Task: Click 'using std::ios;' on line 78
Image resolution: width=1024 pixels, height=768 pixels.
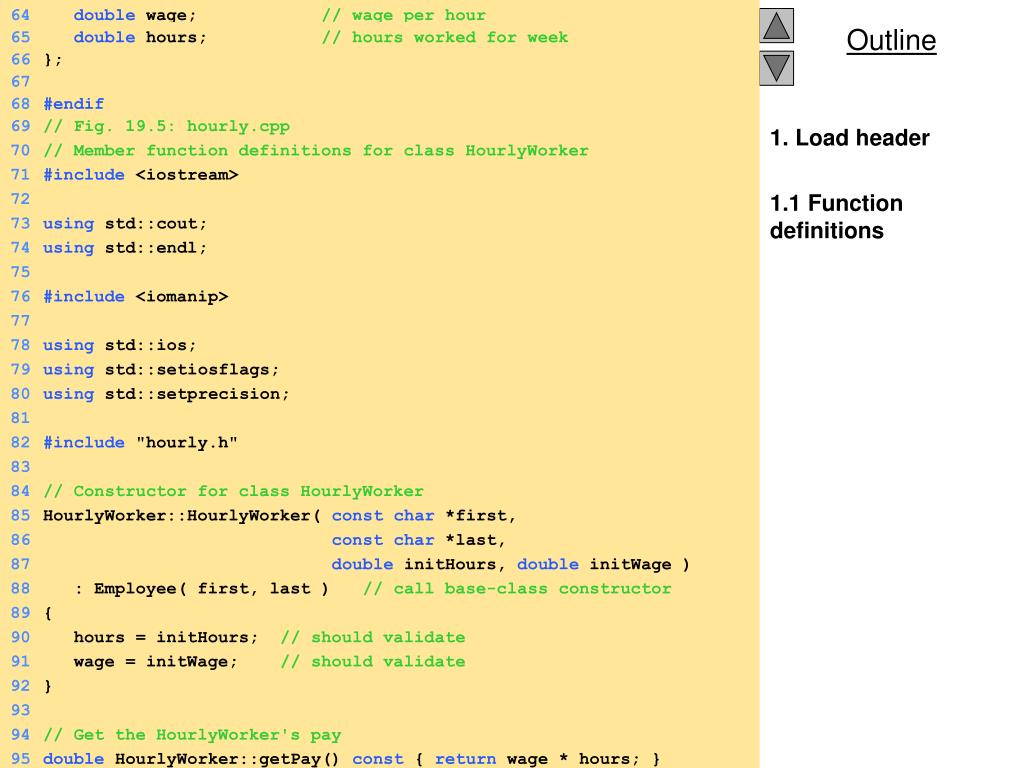Action: pyautogui.click(x=120, y=345)
